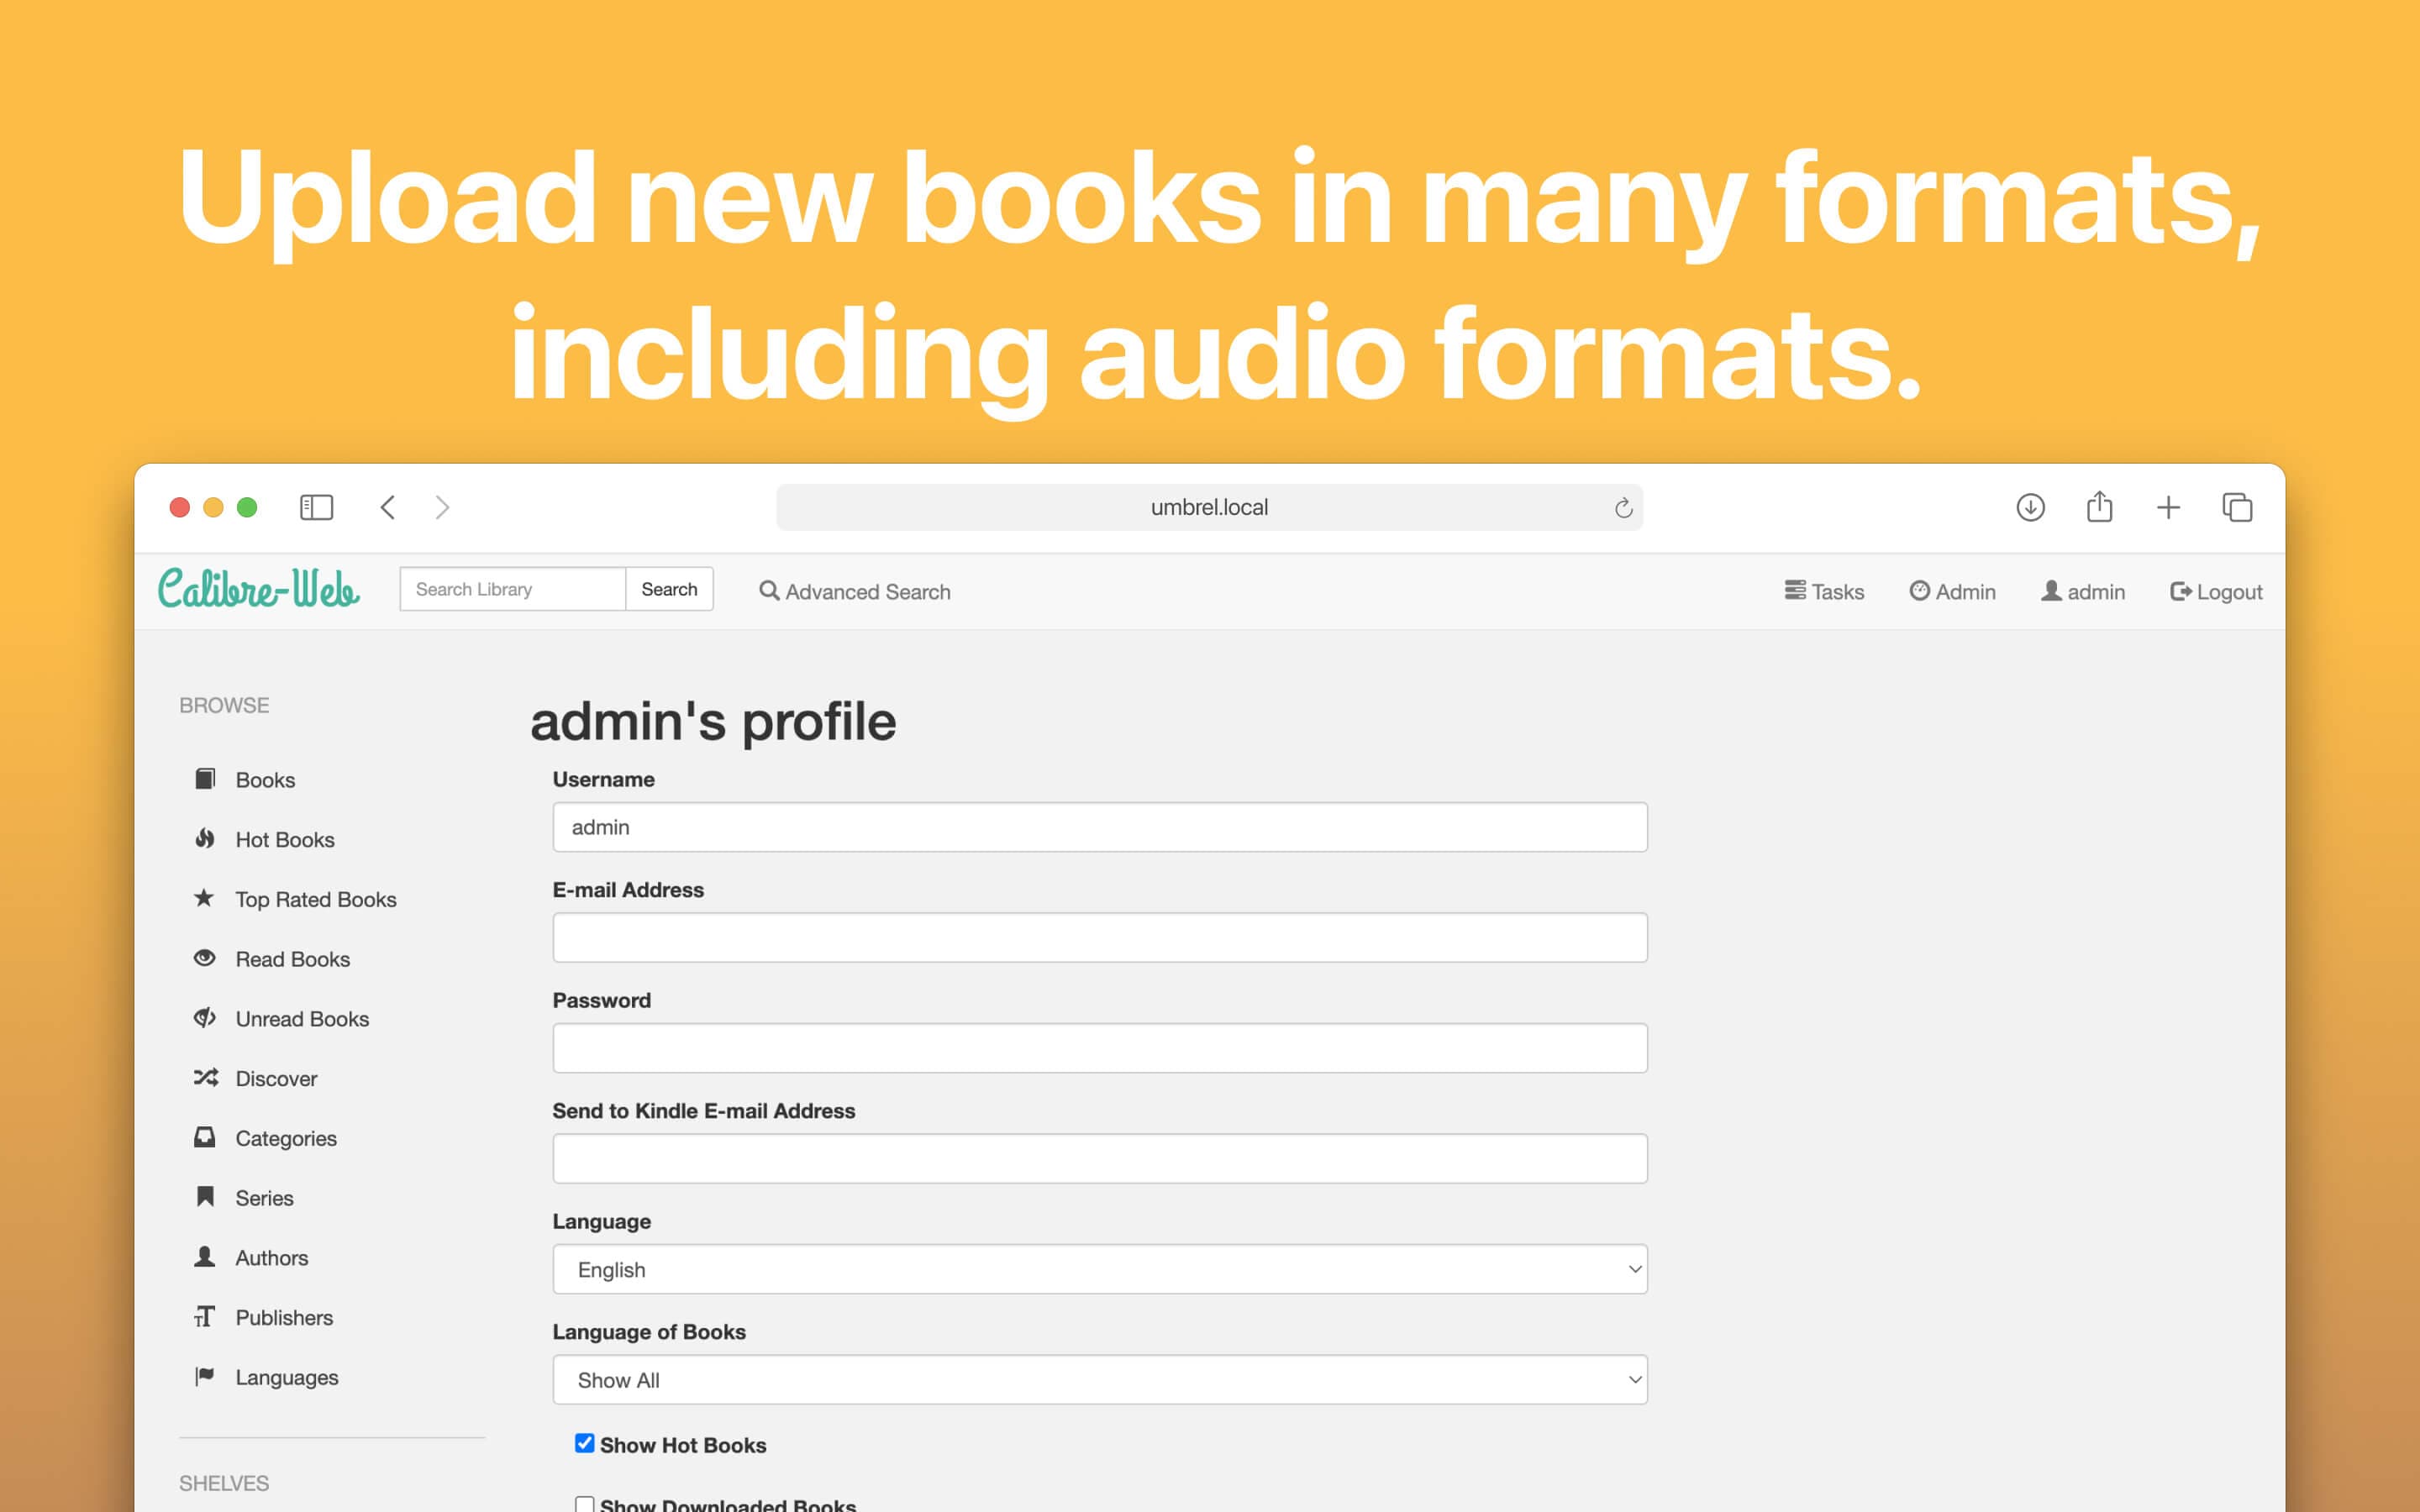The width and height of the screenshot is (2420, 1512).
Task: Open the Language dropdown set to English
Action: point(1099,1269)
